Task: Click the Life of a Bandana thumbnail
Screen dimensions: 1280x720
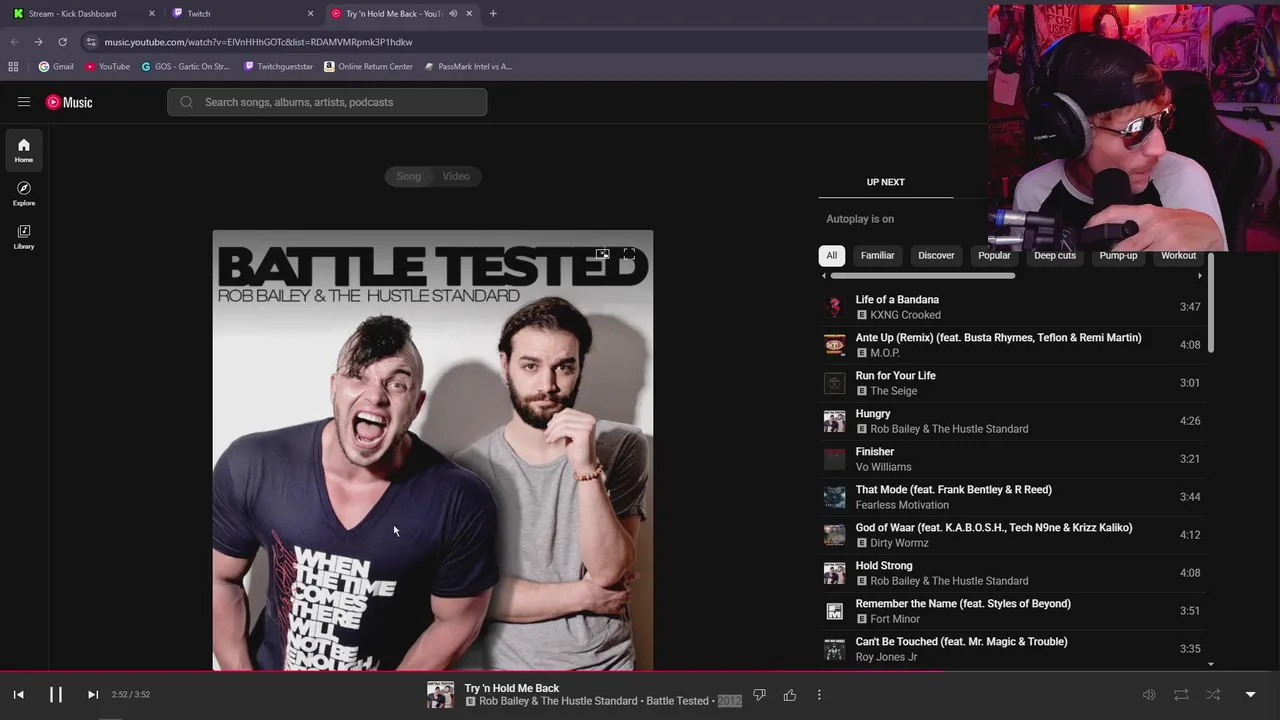Action: click(834, 307)
